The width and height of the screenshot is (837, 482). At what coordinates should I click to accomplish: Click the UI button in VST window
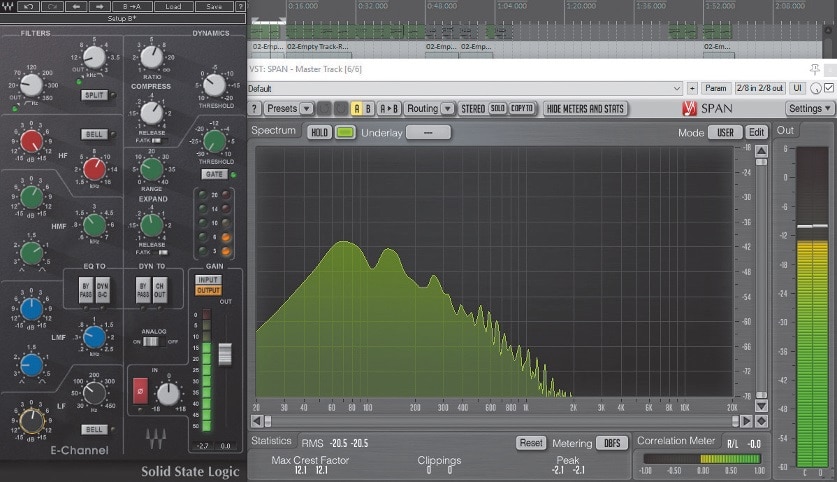pyautogui.click(x=797, y=88)
